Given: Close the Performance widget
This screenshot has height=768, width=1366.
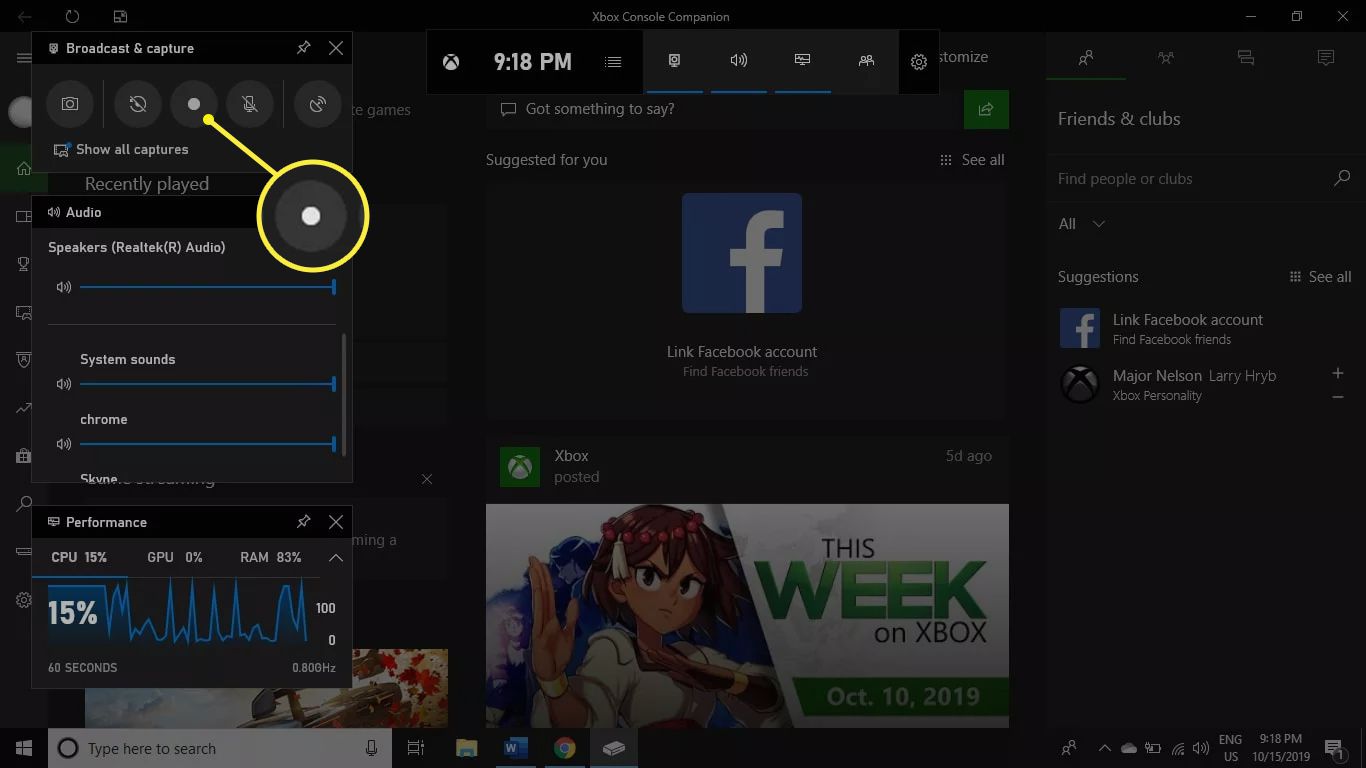Looking at the screenshot, I should [336, 522].
